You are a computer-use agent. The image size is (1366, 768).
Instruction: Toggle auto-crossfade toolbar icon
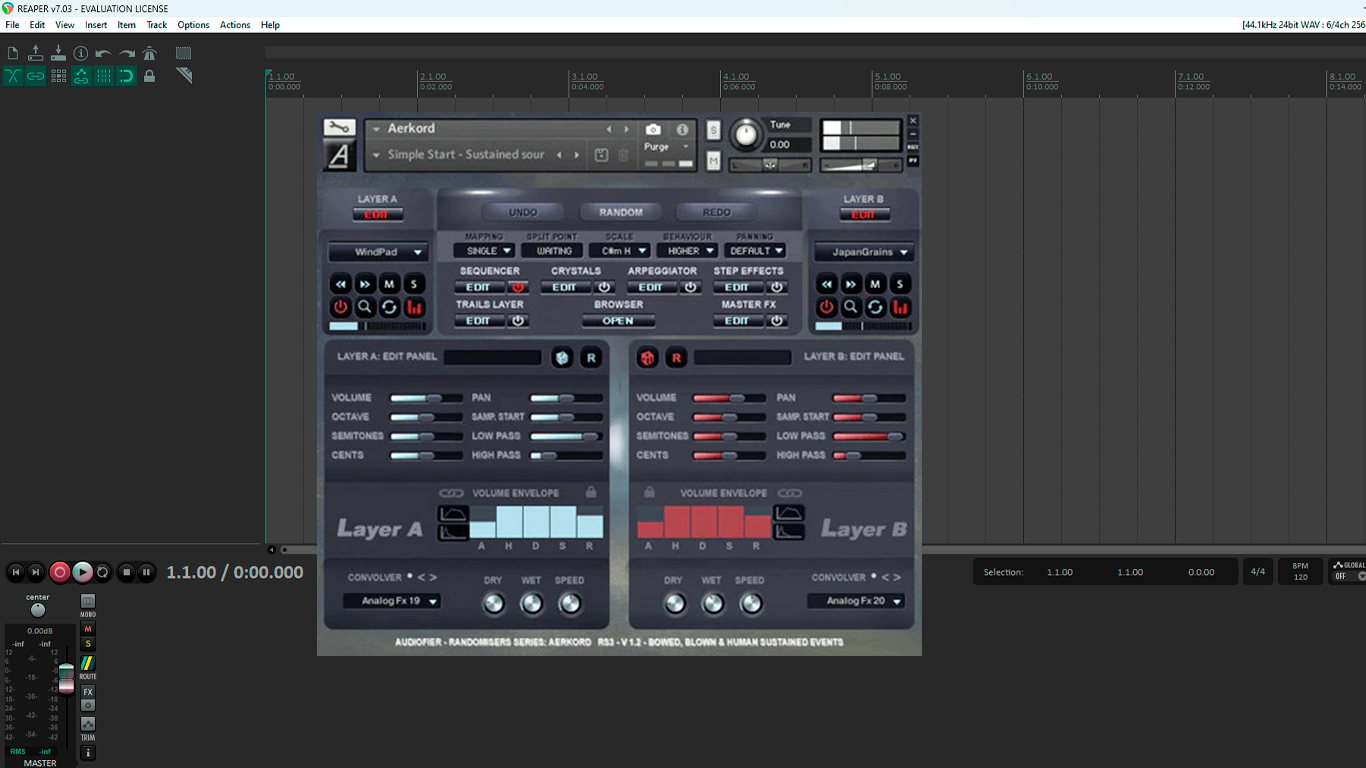(13, 76)
